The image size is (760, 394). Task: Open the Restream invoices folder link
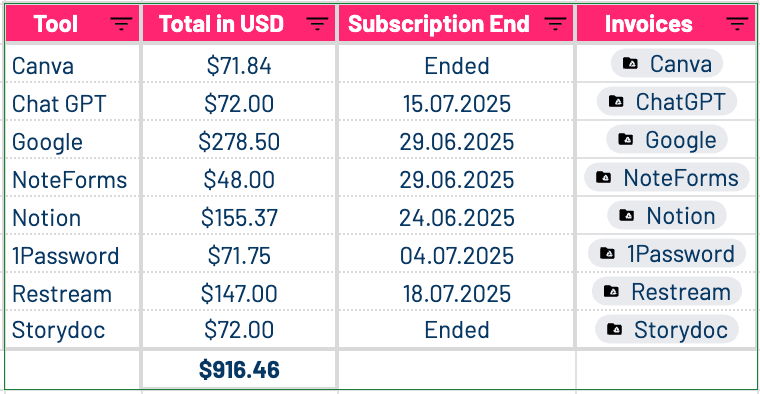[x=667, y=292]
